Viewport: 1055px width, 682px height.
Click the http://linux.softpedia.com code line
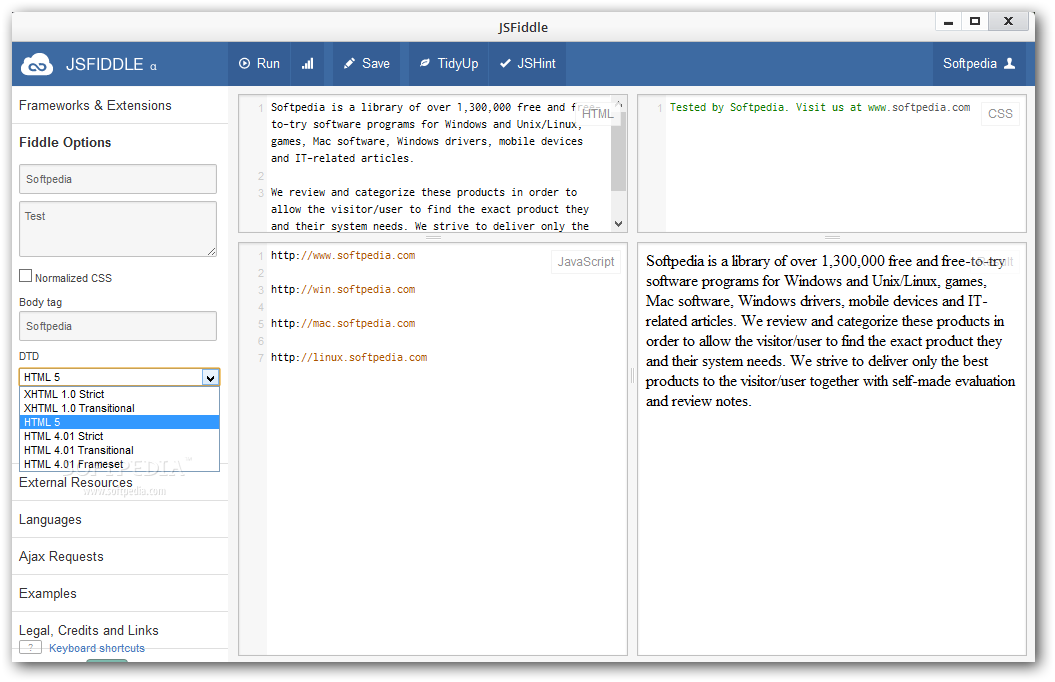[349, 357]
